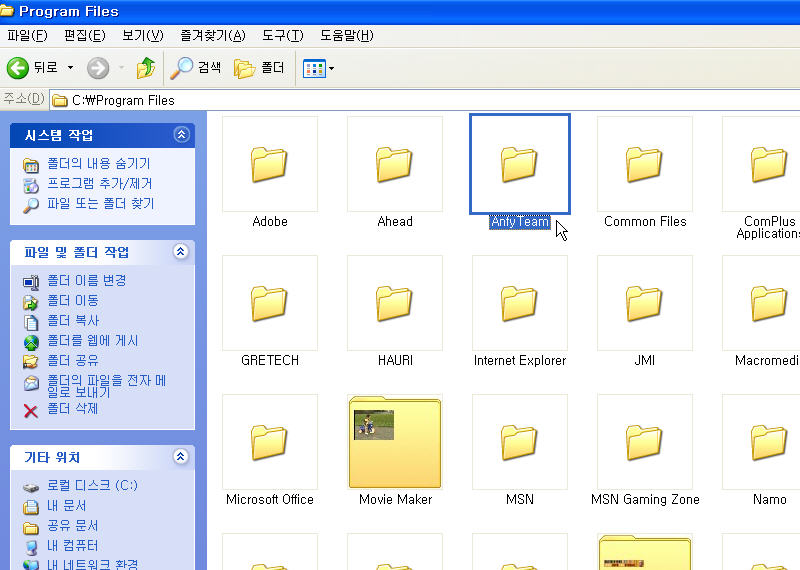
Task: Click 폴더 삭제 link
Action: coord(72,408)
